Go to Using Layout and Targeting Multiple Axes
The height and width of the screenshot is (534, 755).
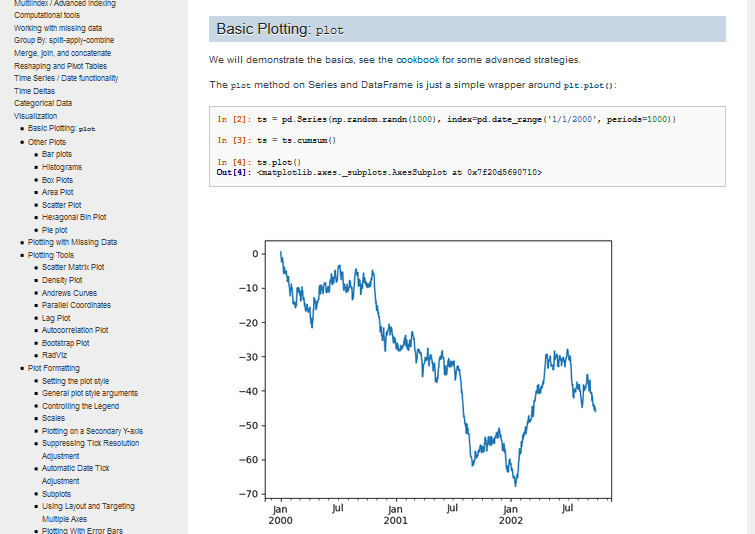88,513
